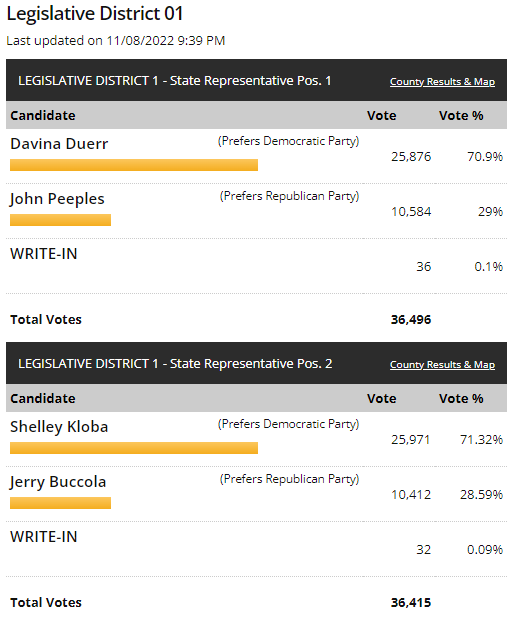Click the 36,496 total votes figure
The image size is (515, 620).
click(411, 319)
